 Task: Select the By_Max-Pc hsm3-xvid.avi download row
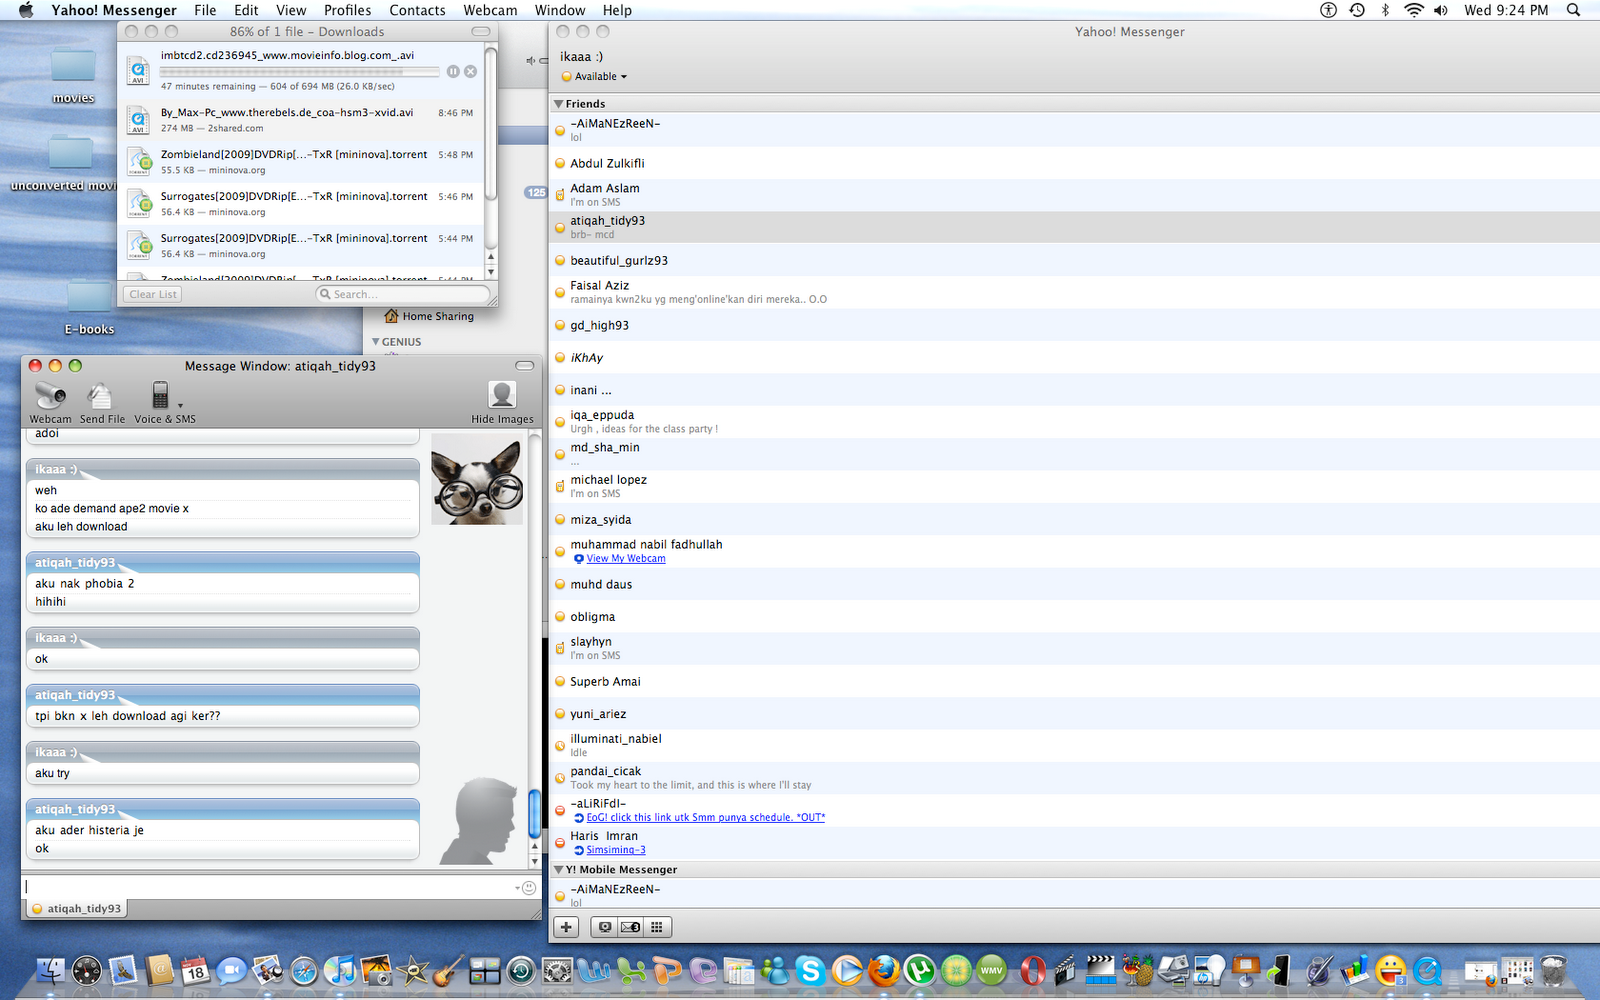tap(301, 120)
